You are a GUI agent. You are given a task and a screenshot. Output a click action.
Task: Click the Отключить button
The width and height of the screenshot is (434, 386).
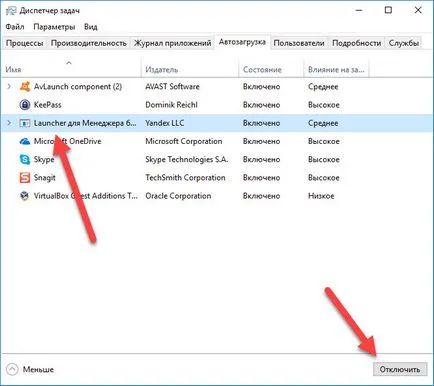[400, 369]
